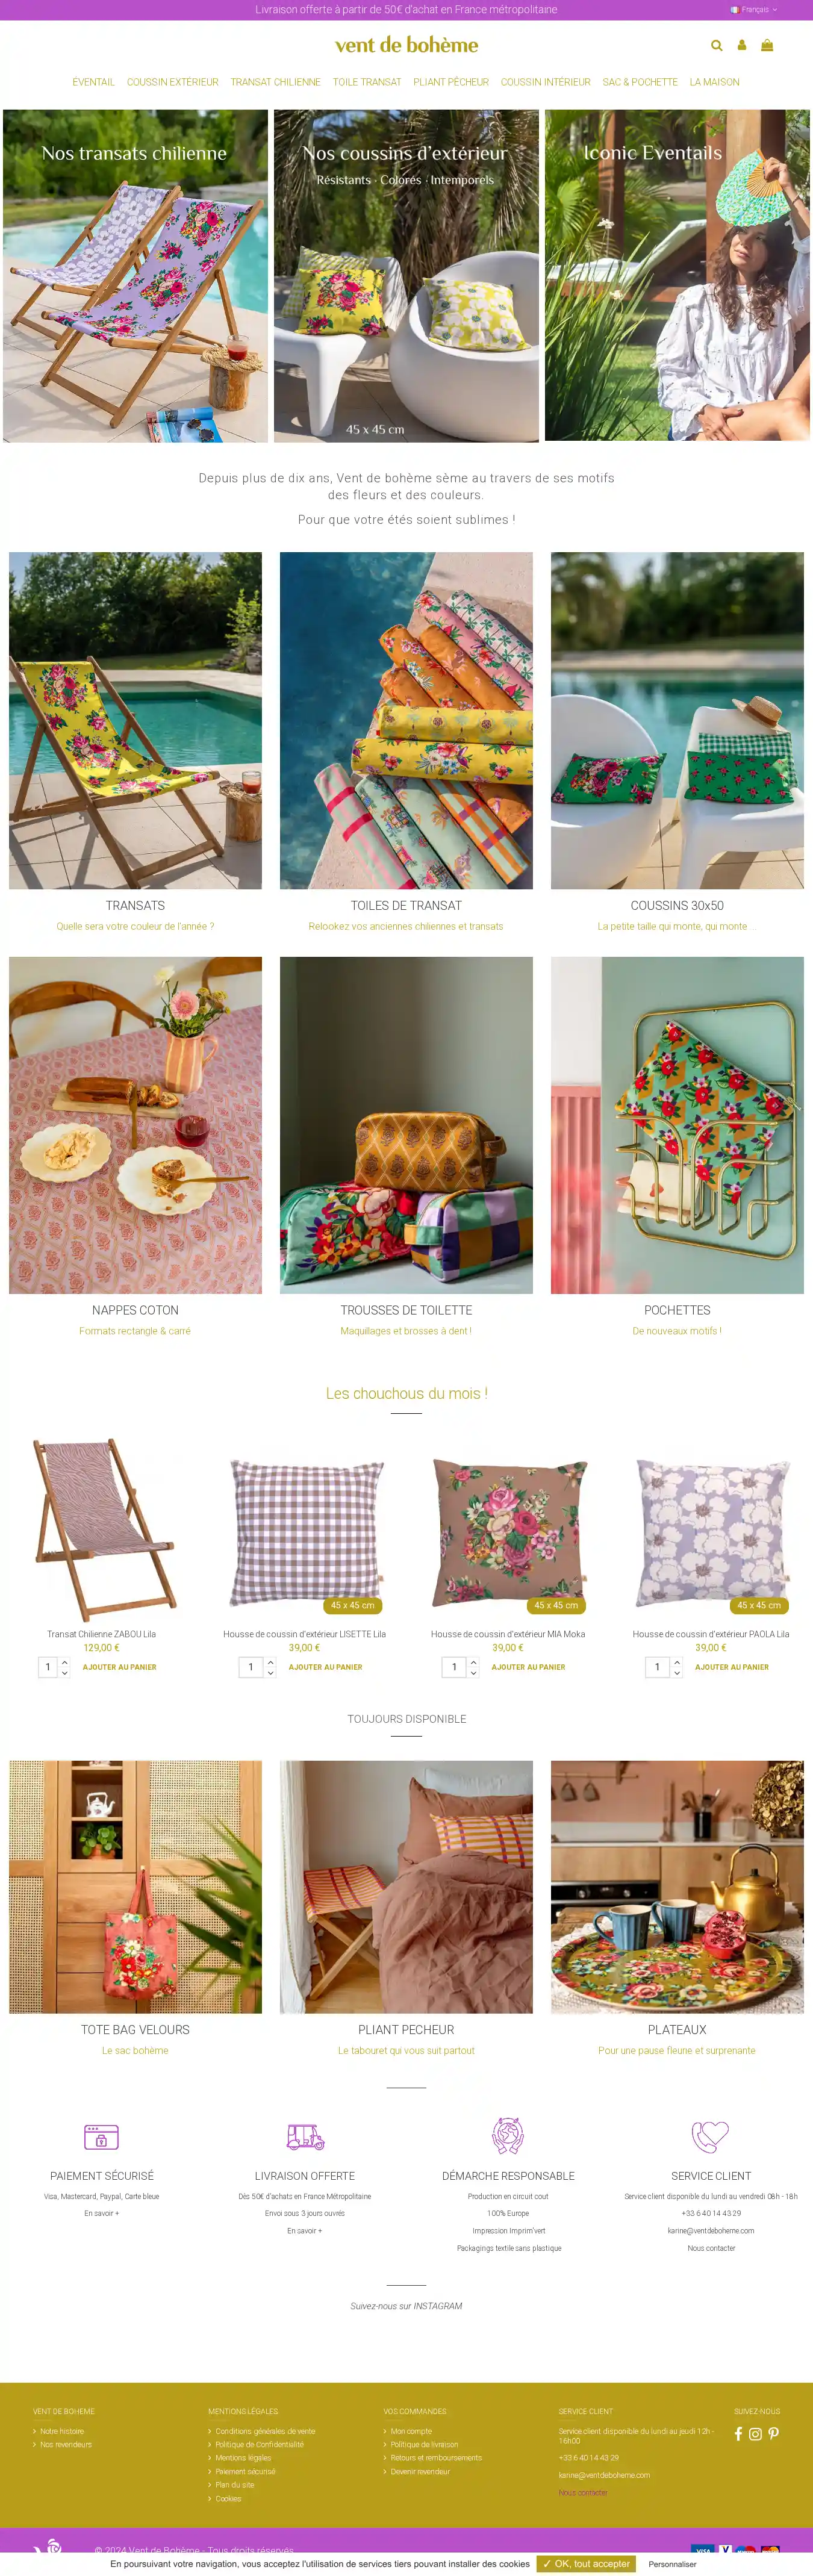Open the COUSSIN EXTÉRIEUR menu item
Viewport: 813px width, 2576px height.
tap(172, 82)
